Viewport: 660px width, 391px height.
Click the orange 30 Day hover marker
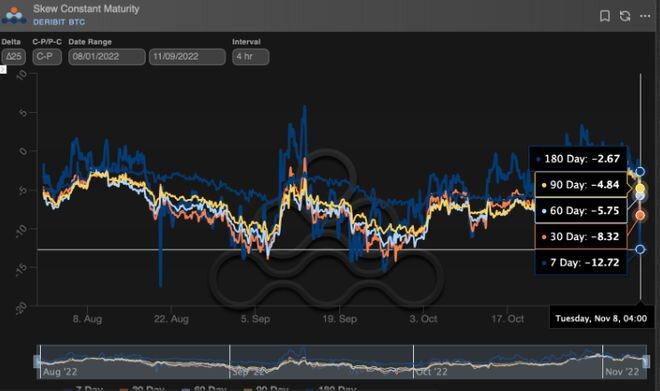640,215
